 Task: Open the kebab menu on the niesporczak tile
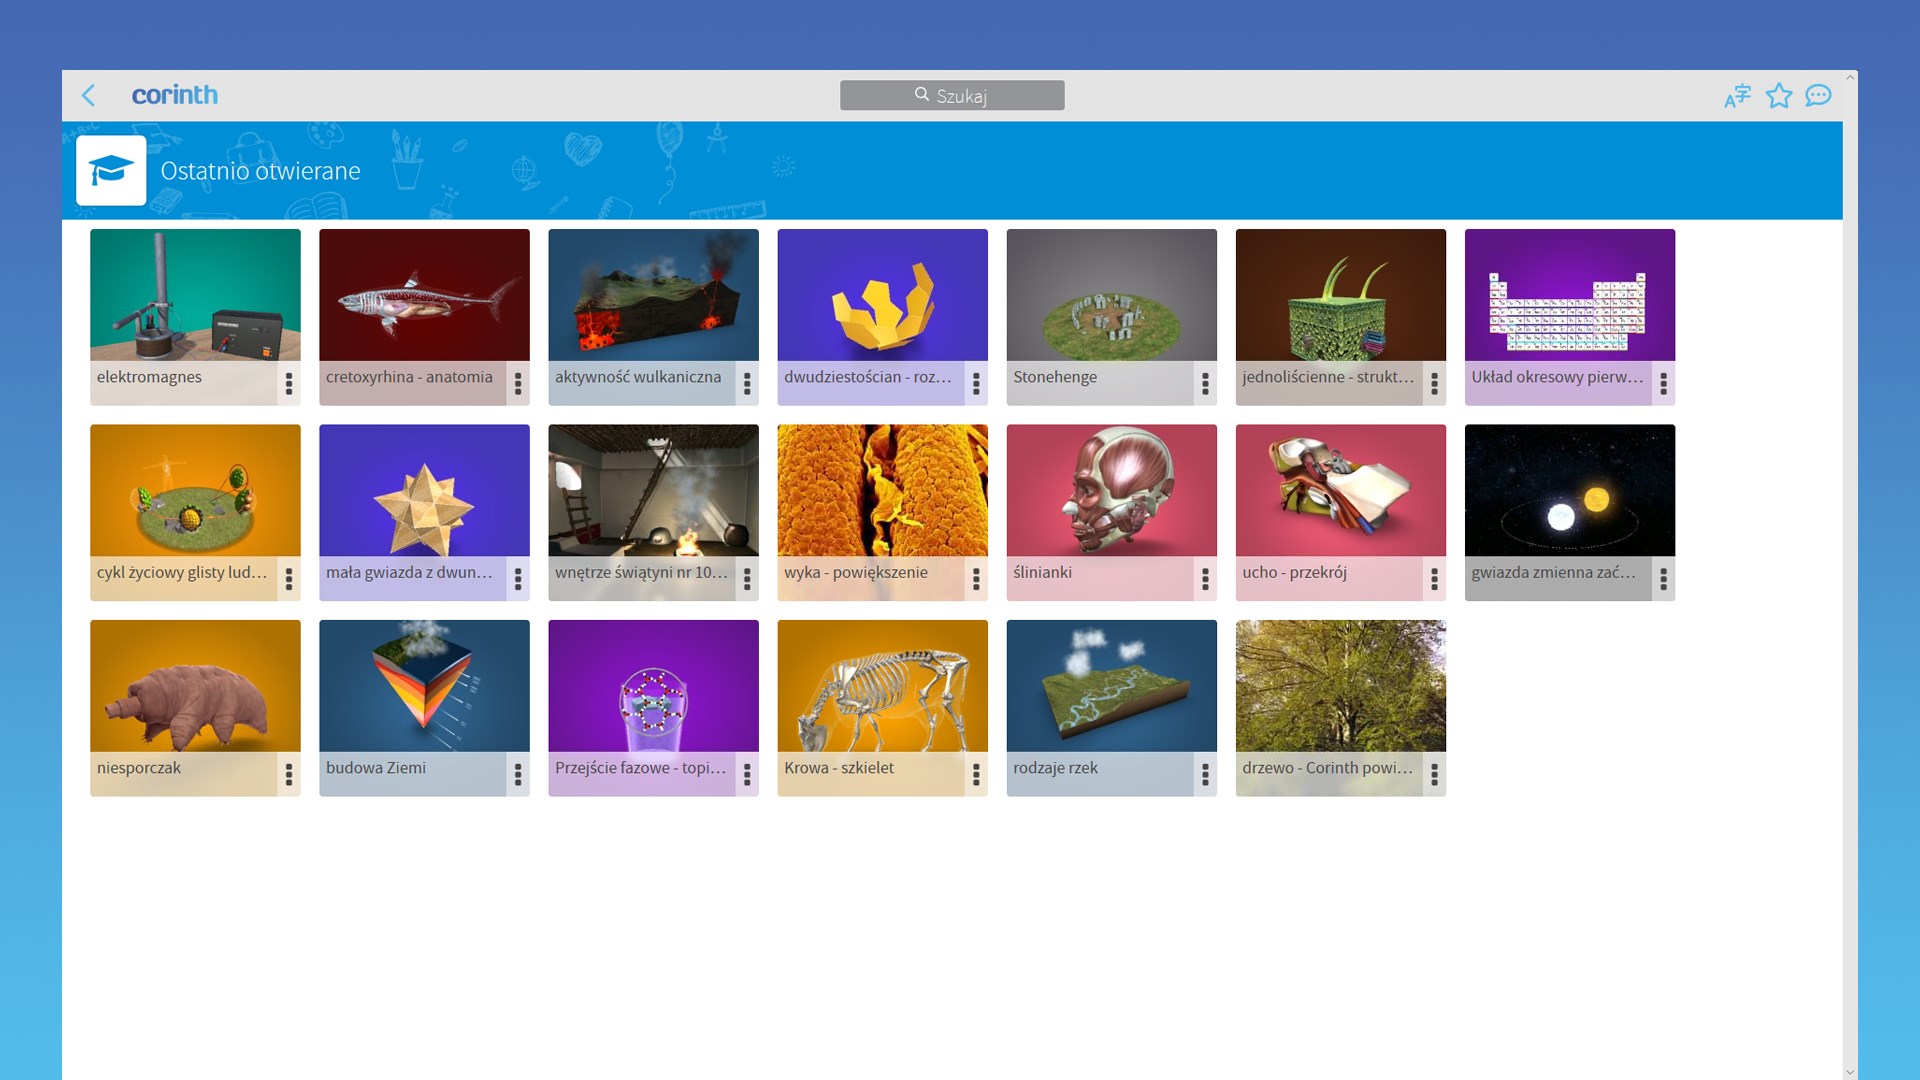pyautogui.click(x=290, y=773)
